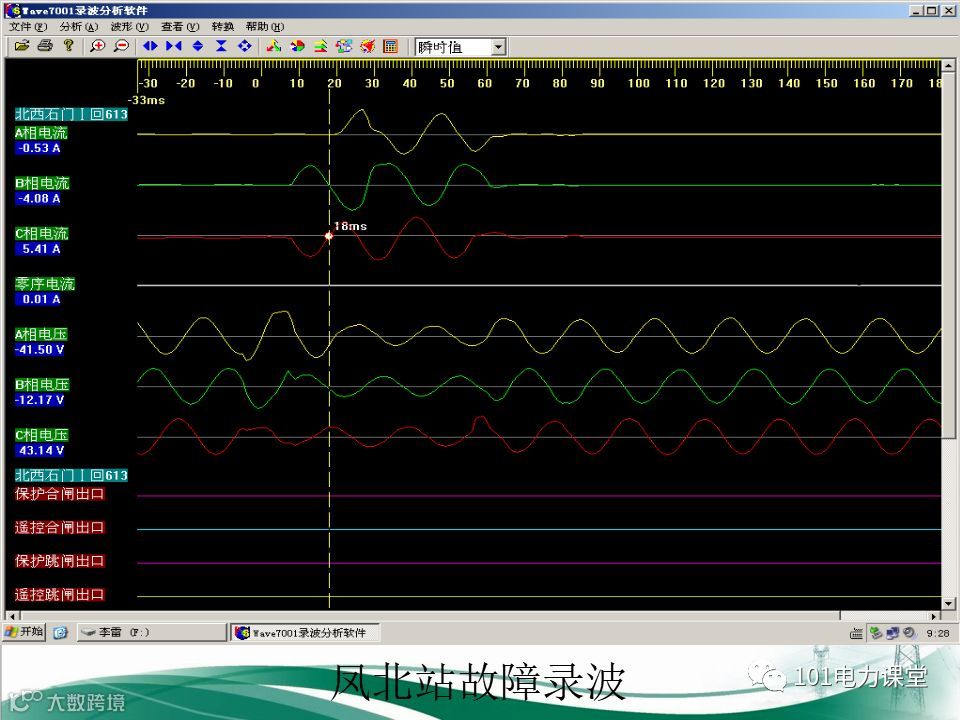The width and height of the screenshot is (960, 720).
Task: Click the open file folder icon
Action: (21, 46)
